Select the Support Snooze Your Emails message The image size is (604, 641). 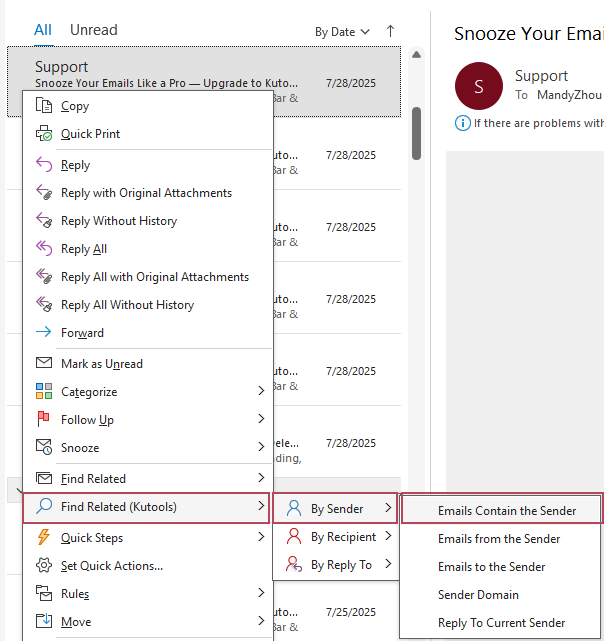[204, 82]
